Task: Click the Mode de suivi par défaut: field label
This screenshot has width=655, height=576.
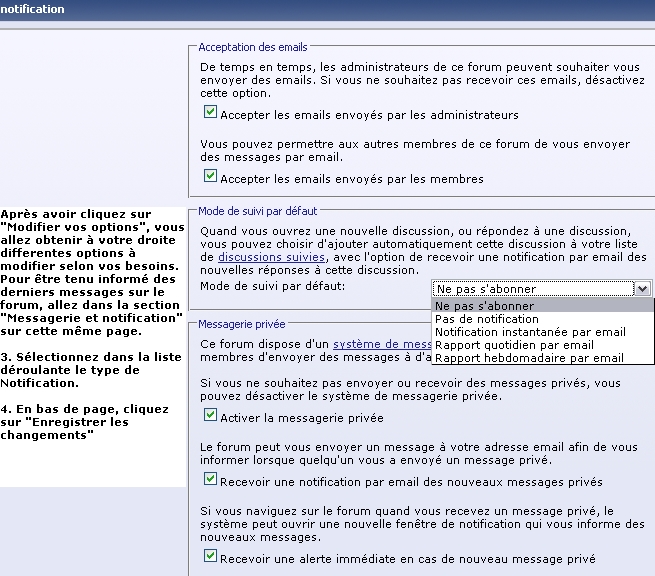Action: (272, 287)
